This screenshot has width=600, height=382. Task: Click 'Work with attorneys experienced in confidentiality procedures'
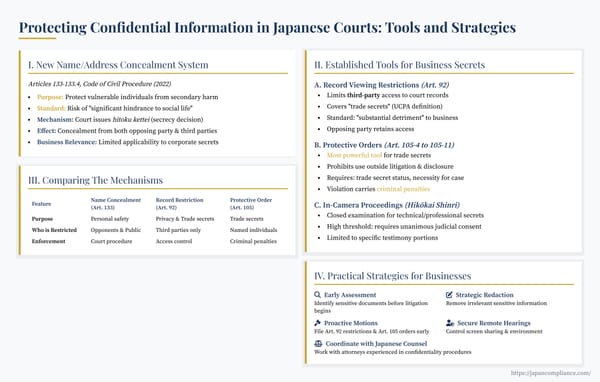[x=393, y=352]
